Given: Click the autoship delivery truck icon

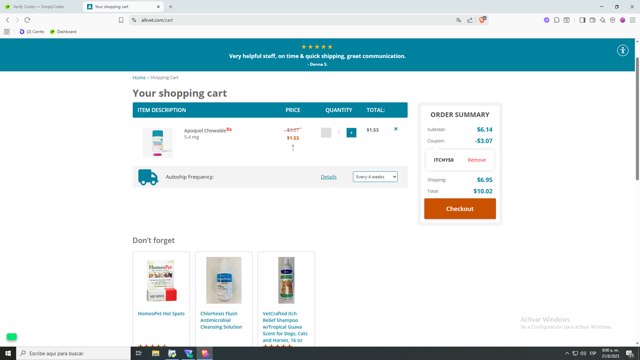Looking at the screenshot, I should click(148, 177).
